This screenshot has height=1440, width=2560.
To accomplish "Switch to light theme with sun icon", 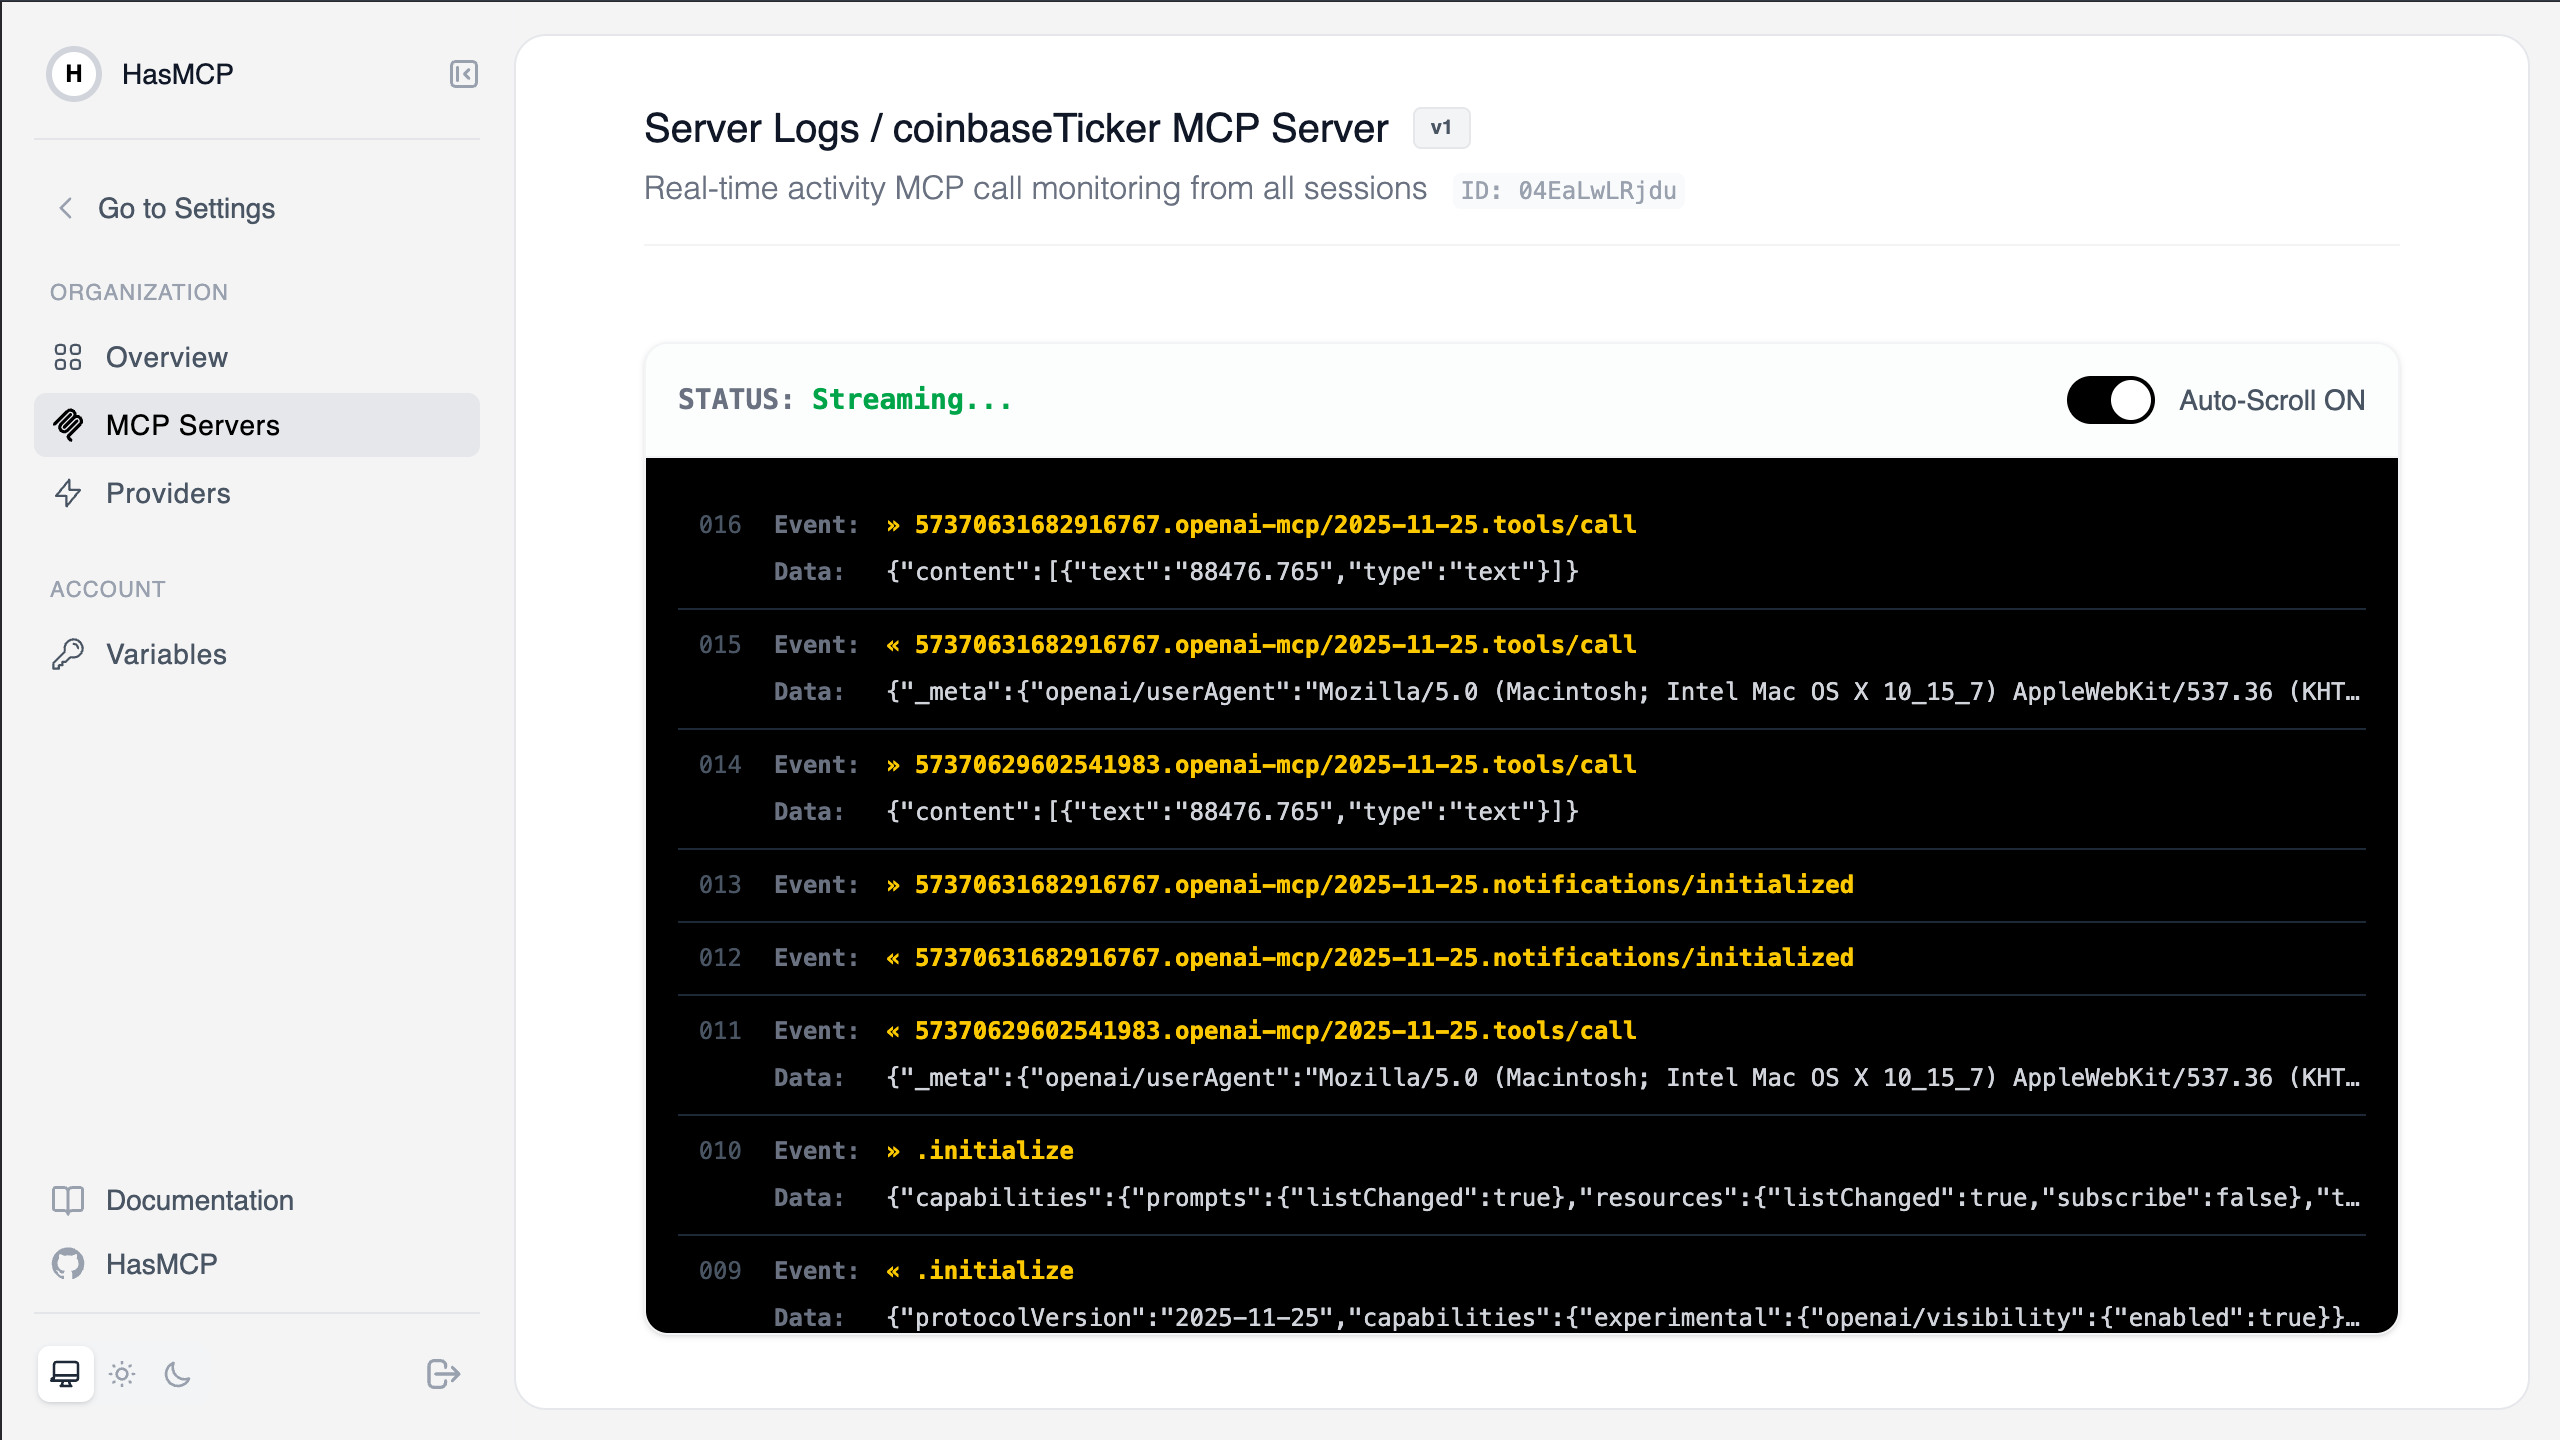I will pos(122,1374).
